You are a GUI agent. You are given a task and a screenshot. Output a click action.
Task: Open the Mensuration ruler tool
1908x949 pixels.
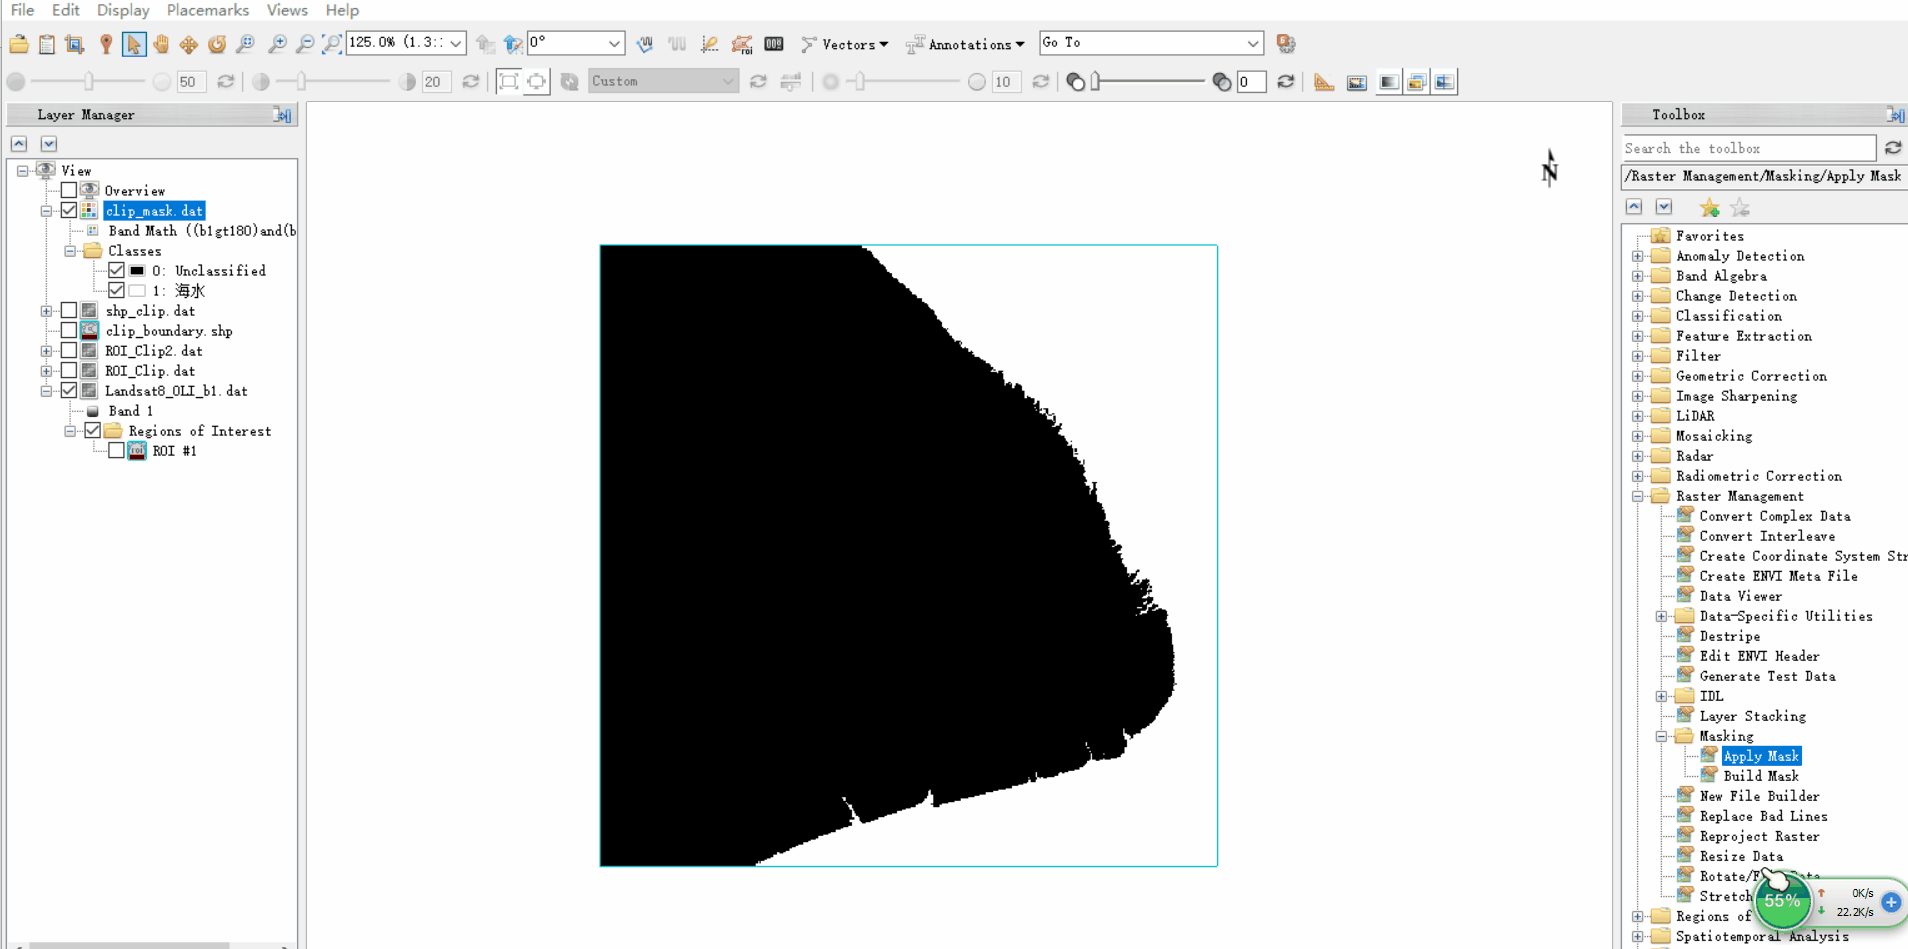pos(1324,82)
